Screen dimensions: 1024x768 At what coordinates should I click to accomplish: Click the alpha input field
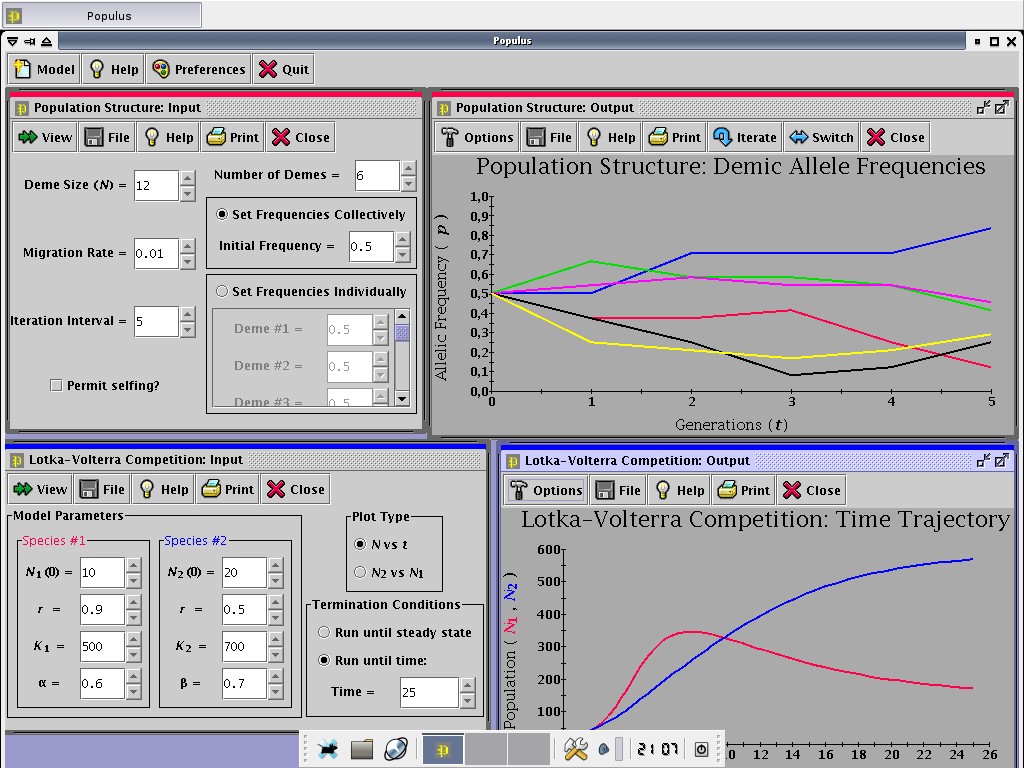103,684
